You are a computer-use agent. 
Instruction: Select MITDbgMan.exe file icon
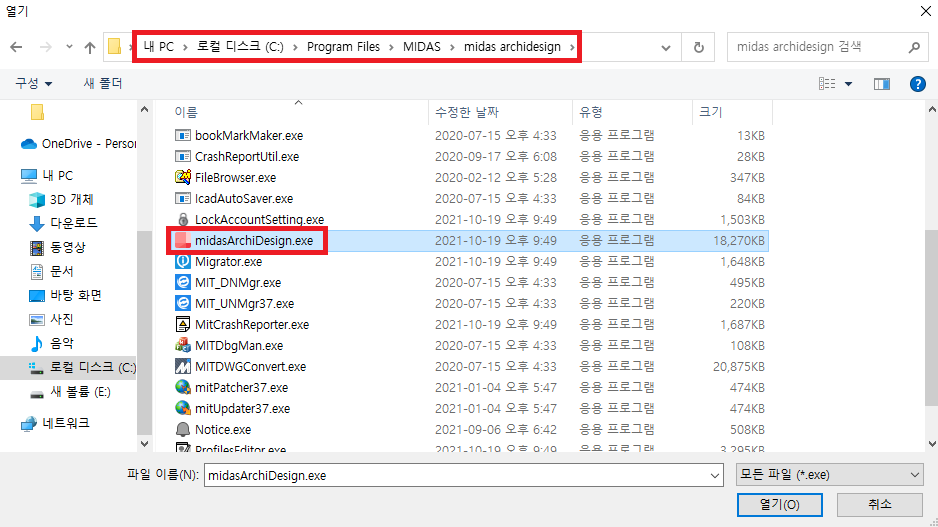point(182,345)
